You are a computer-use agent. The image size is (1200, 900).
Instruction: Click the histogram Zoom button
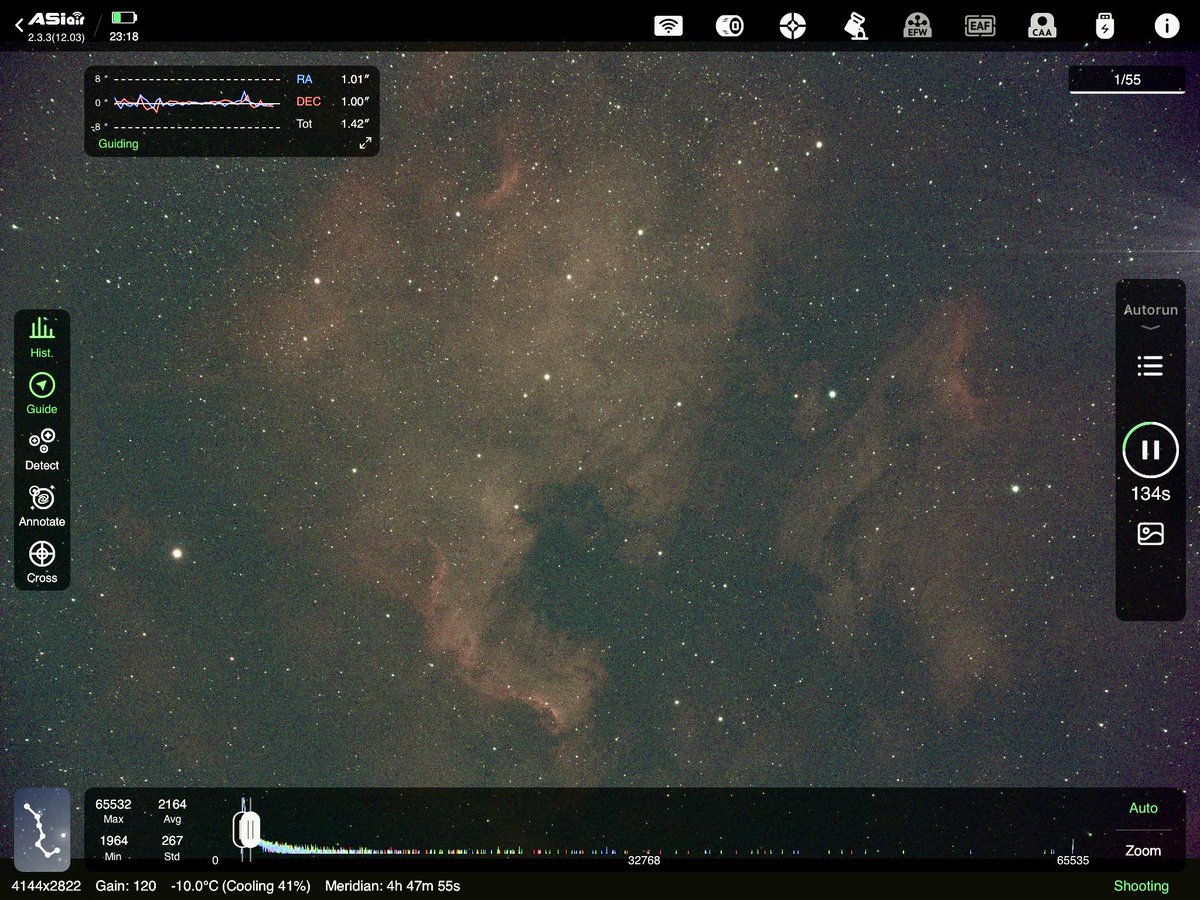(x=1143, y=851)
